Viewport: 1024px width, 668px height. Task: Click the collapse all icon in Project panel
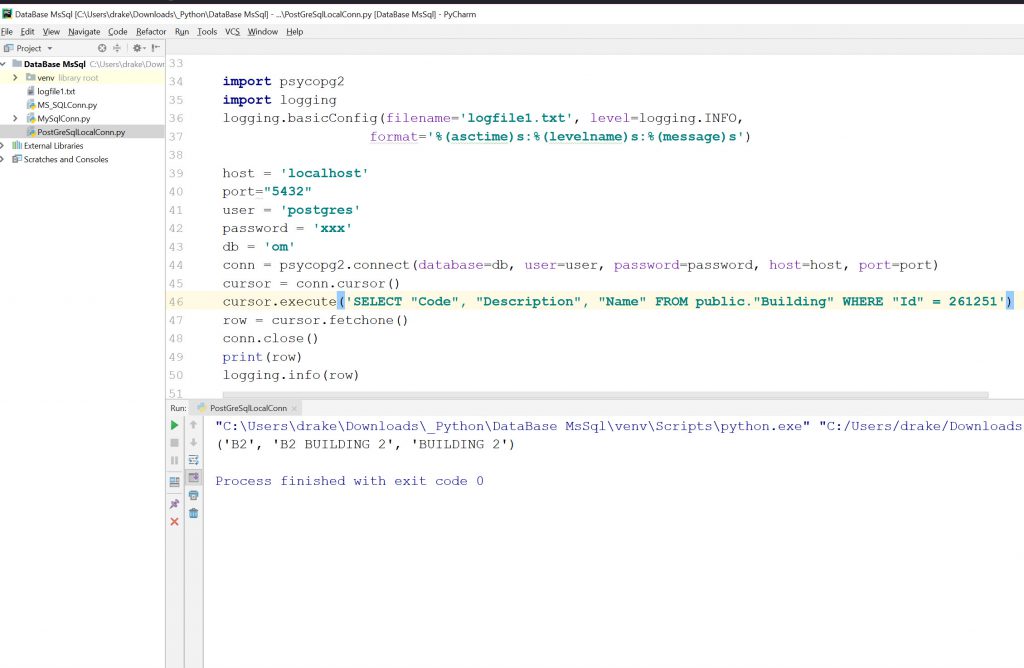click(x=117, y=48)
